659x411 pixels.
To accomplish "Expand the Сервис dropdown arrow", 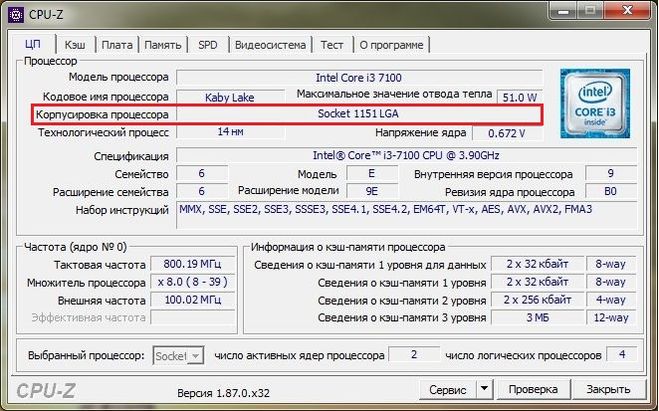I will pyautogui.click(x=484, y=390).
